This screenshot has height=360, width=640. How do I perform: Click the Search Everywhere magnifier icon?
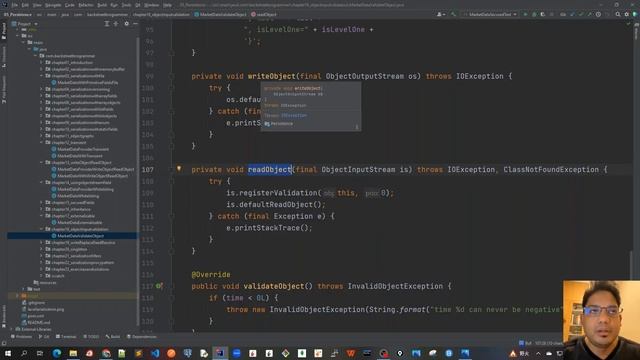[618, 14]
